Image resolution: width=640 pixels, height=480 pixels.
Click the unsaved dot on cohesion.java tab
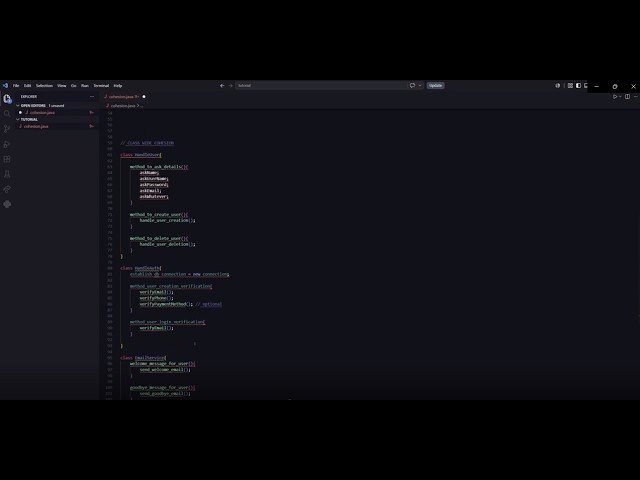[144, 97]
